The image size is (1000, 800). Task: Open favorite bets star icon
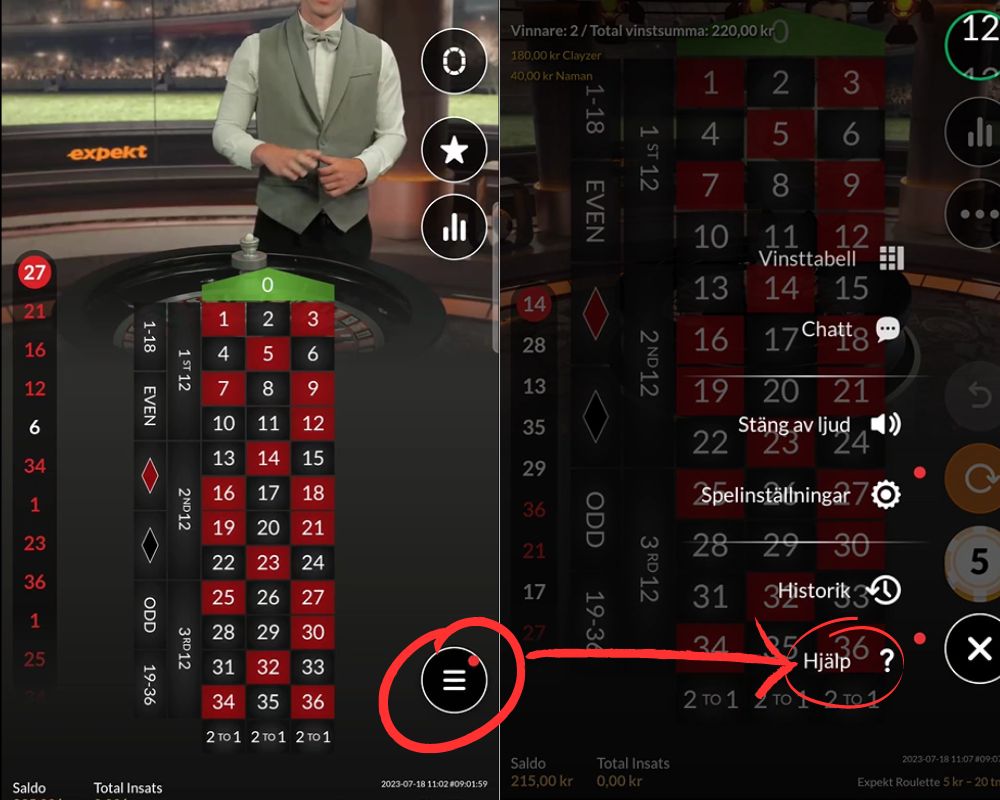coord(454,151)
